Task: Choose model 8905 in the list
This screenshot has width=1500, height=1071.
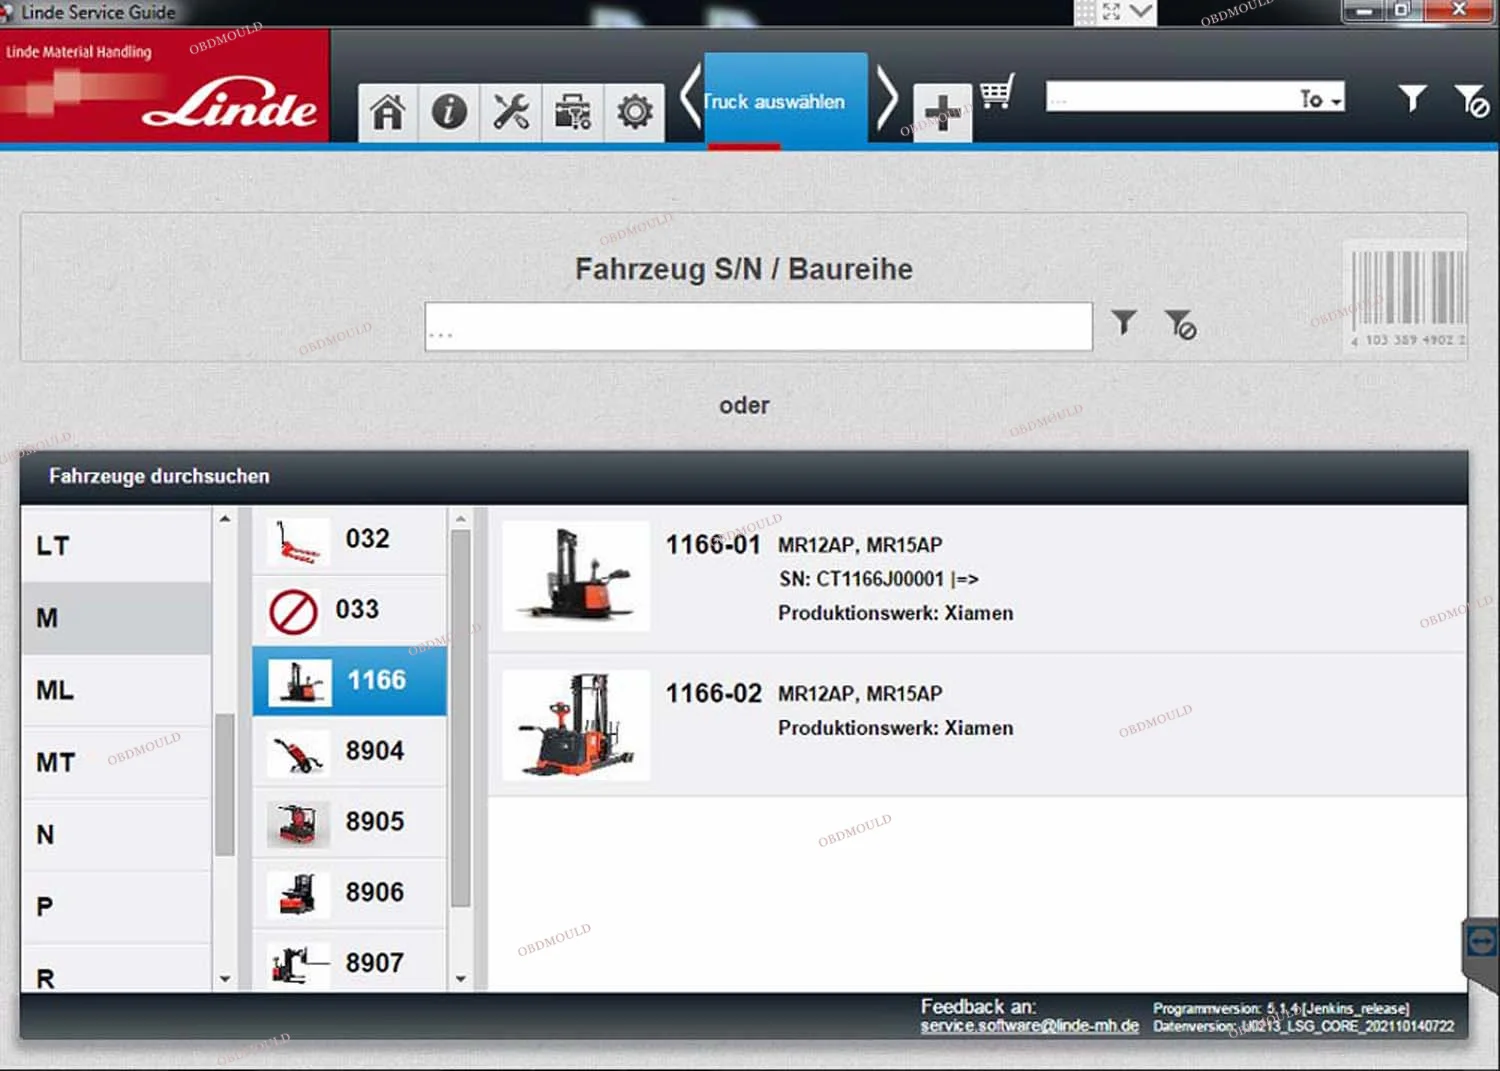Action: coord(349,822)
